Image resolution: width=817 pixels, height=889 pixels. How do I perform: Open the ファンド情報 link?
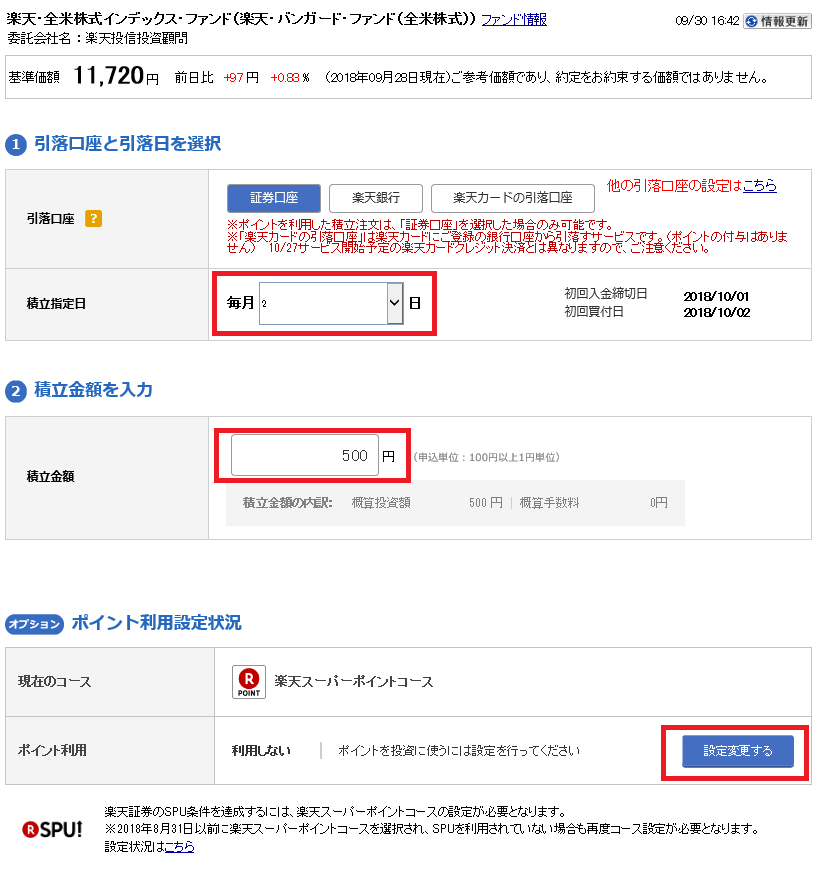coord(514,19)
